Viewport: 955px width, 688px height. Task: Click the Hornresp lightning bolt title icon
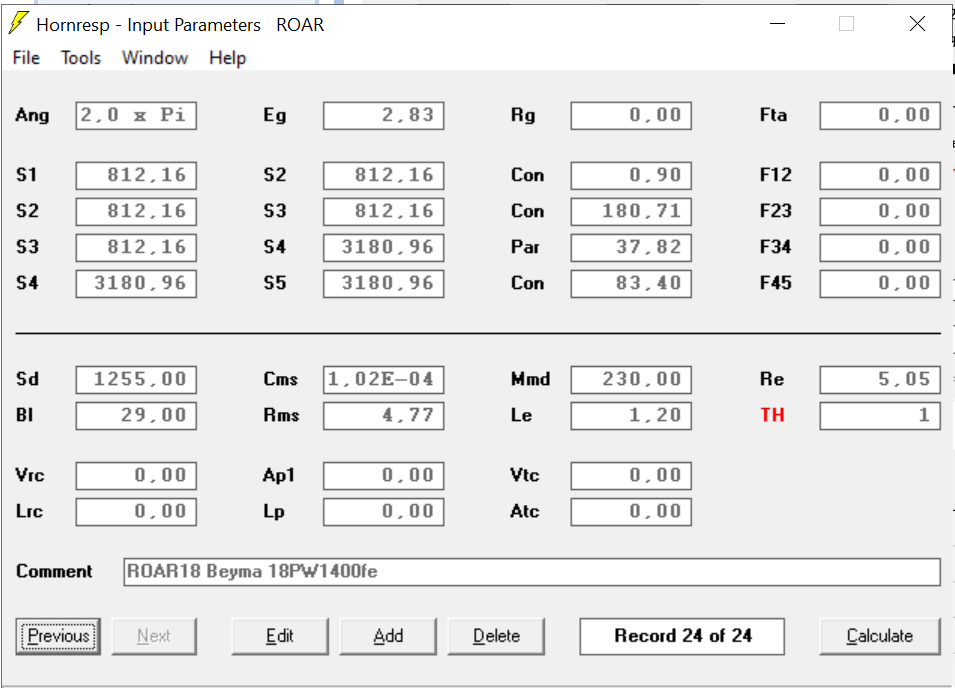pyautogui.click(x=18, y=23)
